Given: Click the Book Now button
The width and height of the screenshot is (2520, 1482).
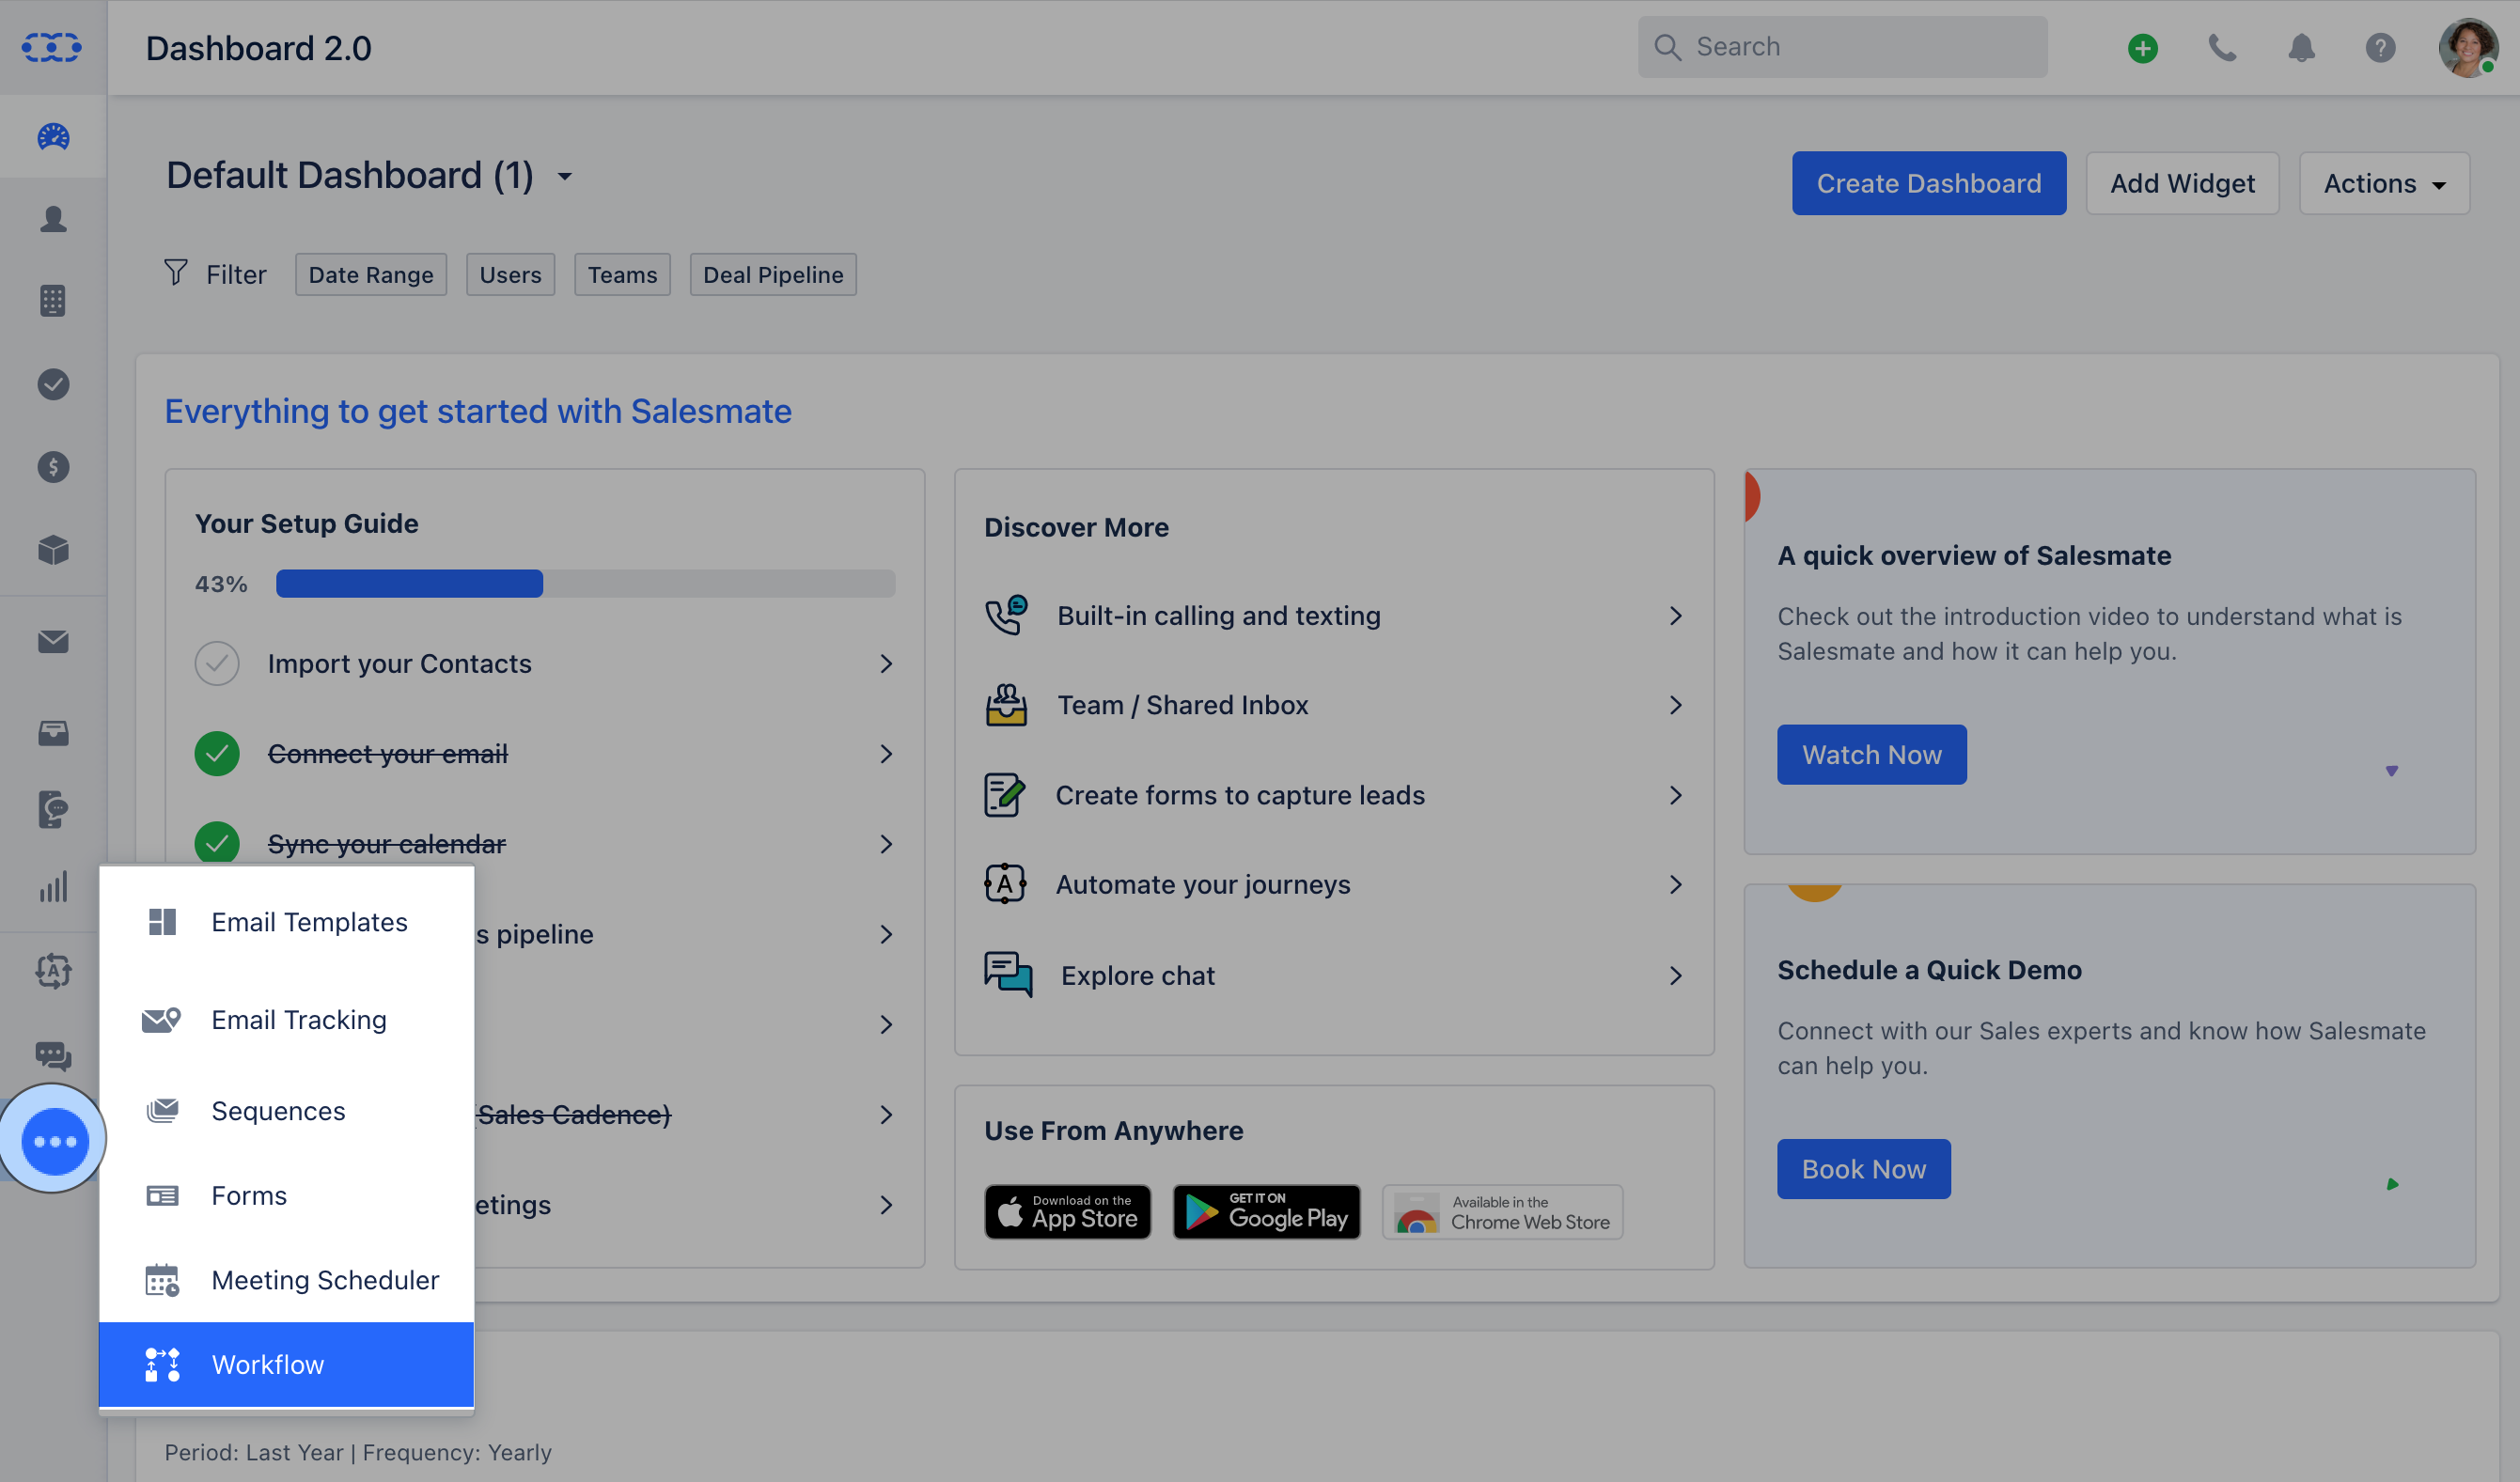Looking at the screenshot, I should click(x=1863, y=1168).
